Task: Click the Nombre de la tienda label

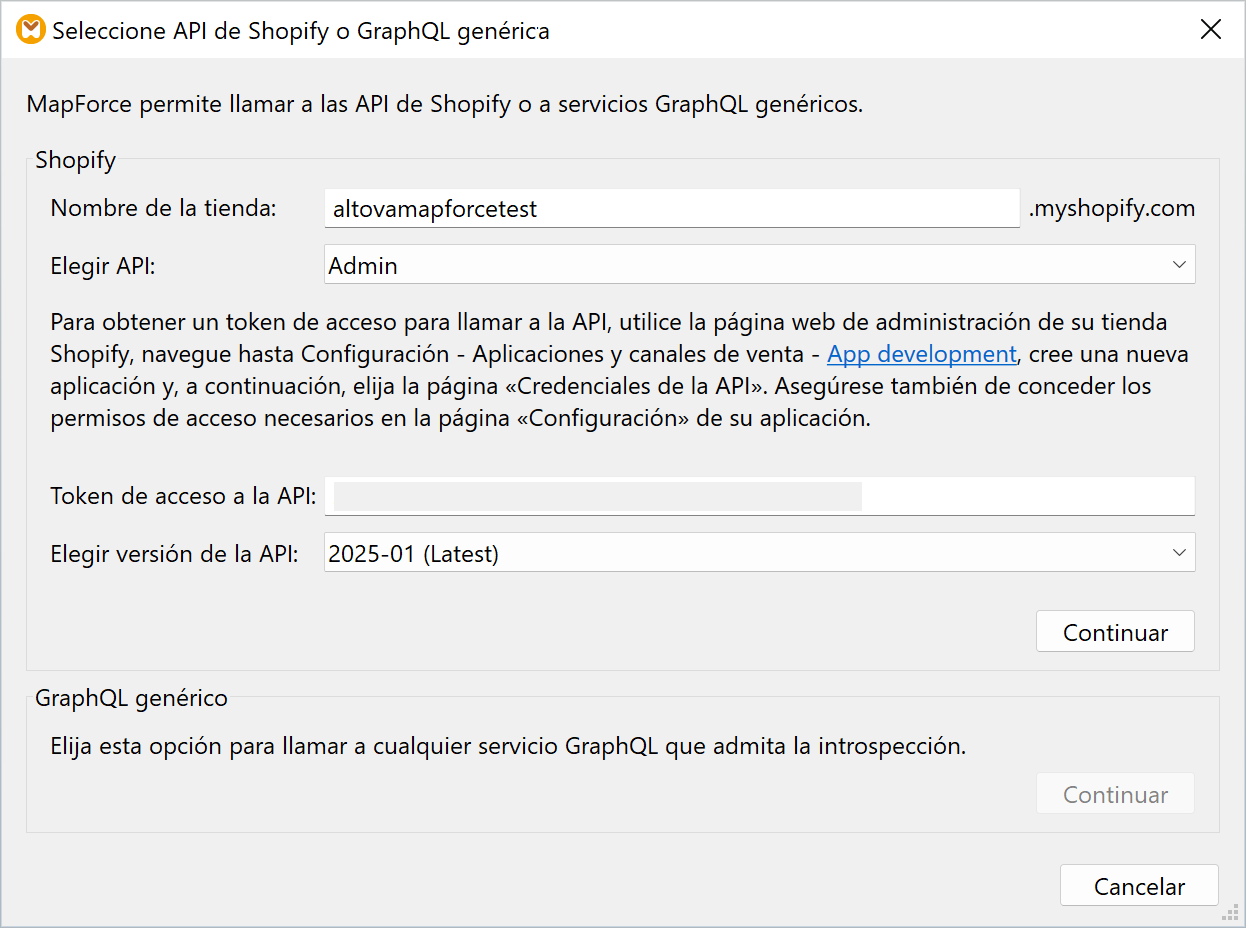Action: (x=163, y=208)
